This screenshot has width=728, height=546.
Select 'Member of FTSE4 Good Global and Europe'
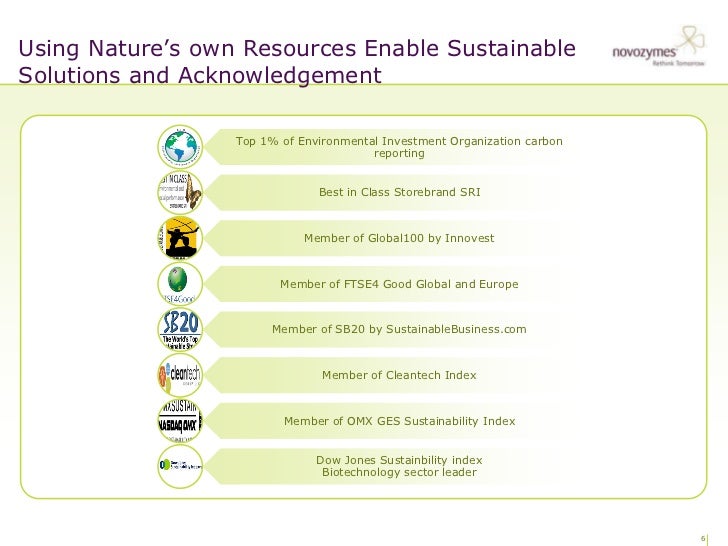(399, 284)
